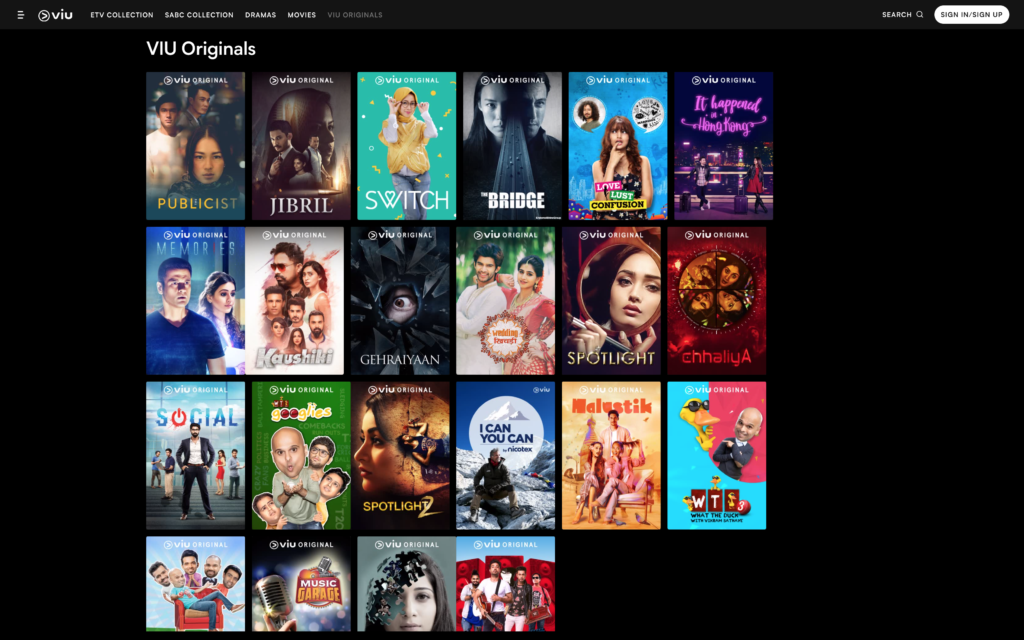The width and height of the screenshot is (1024, 640).
Task: Open ETV Collection menu item
Action: [x=122, y=15]
